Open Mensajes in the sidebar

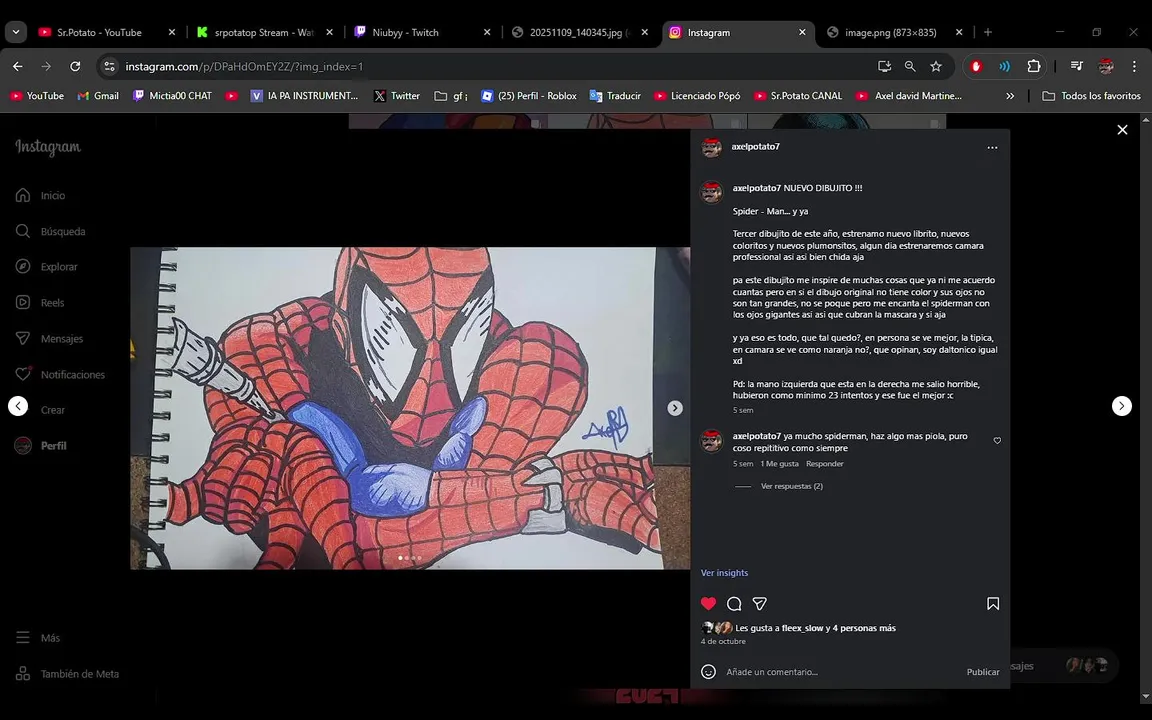coord(49,339)
